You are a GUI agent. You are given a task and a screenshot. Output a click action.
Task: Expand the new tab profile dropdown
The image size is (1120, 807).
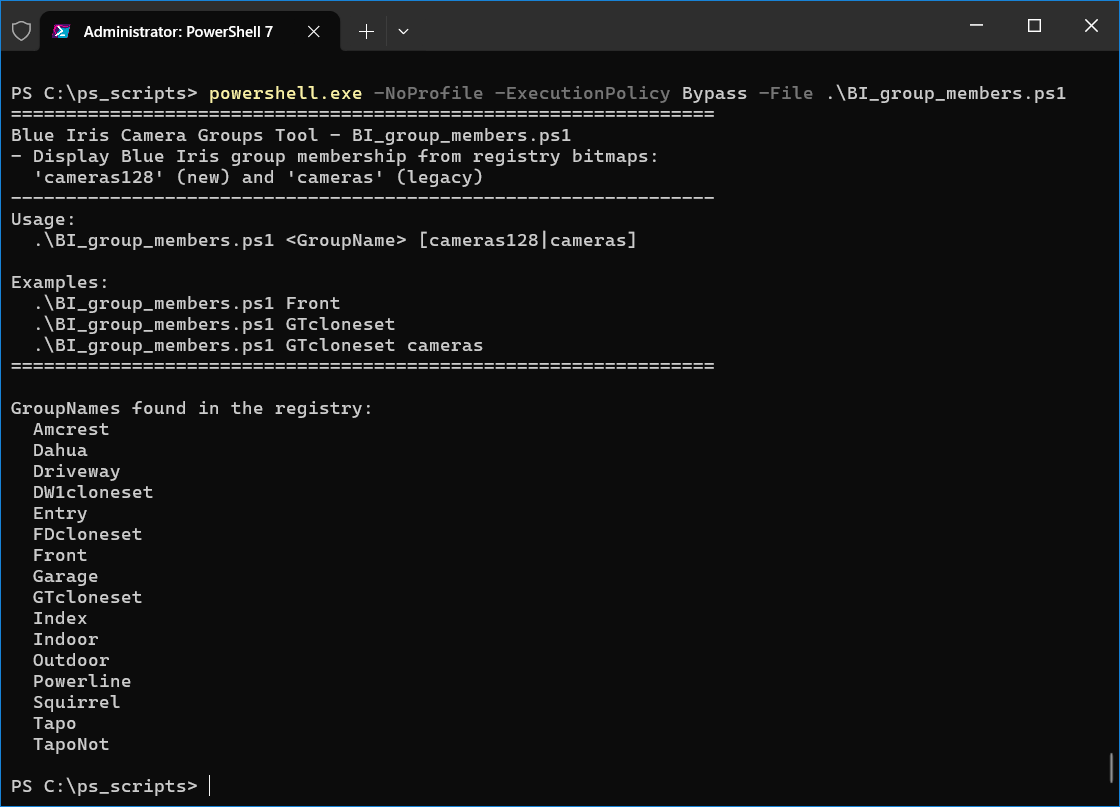point(404,31)
